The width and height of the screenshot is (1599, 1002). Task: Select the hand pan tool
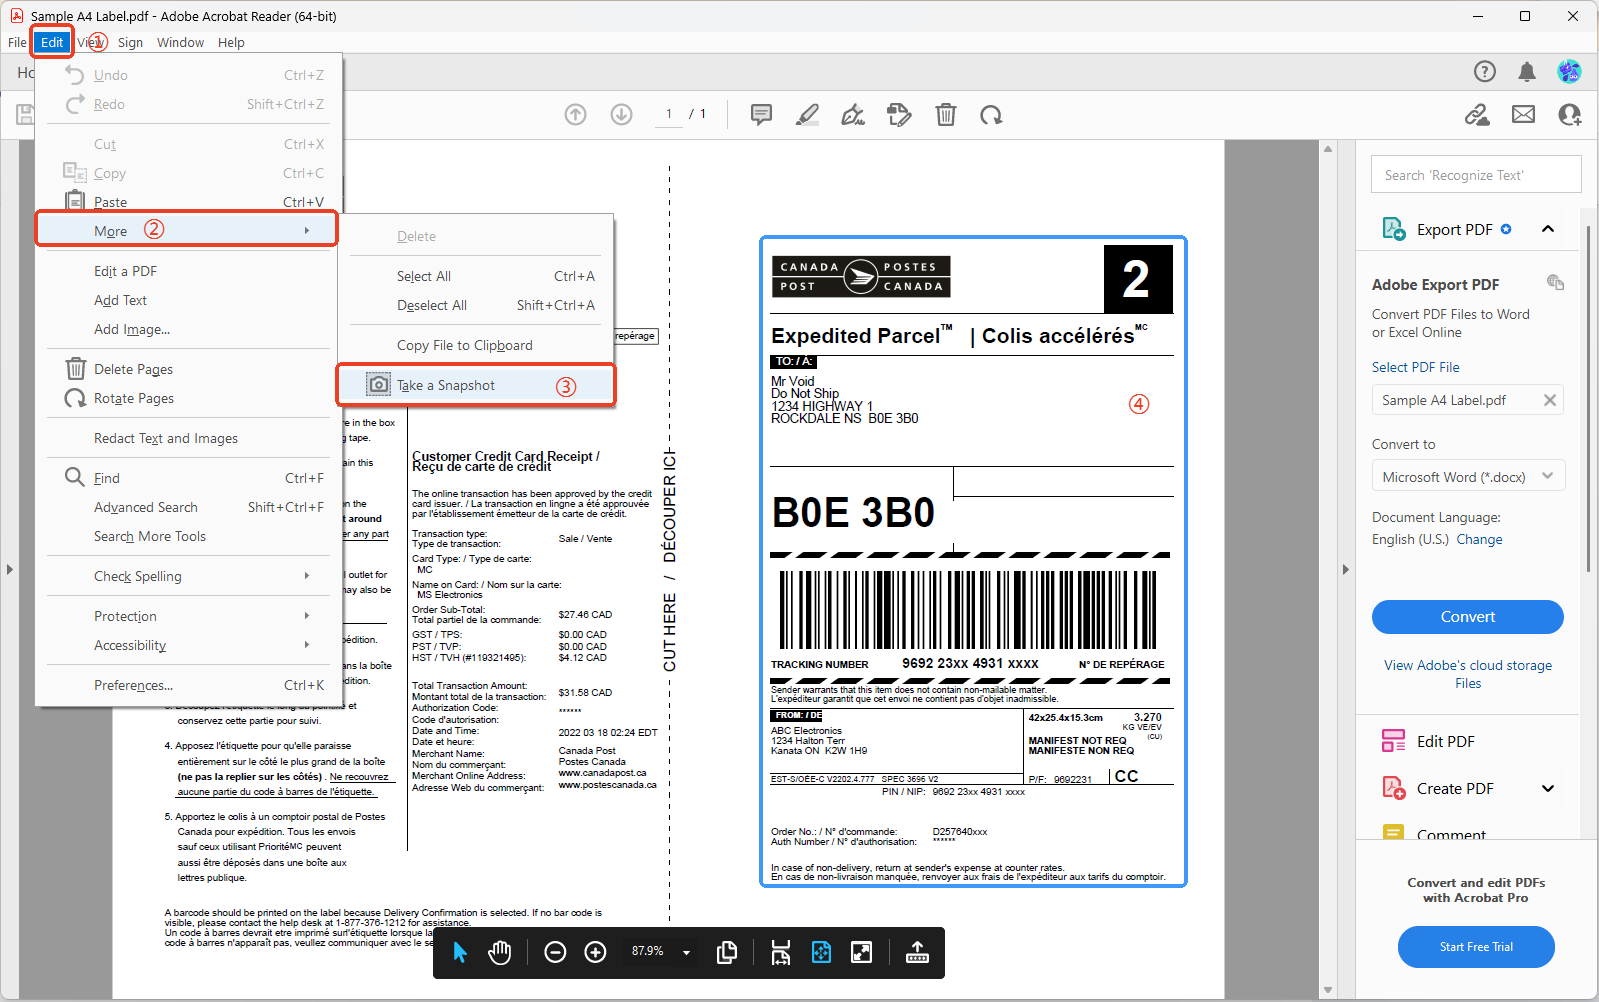pyautogui.click(x=500, y=952)
